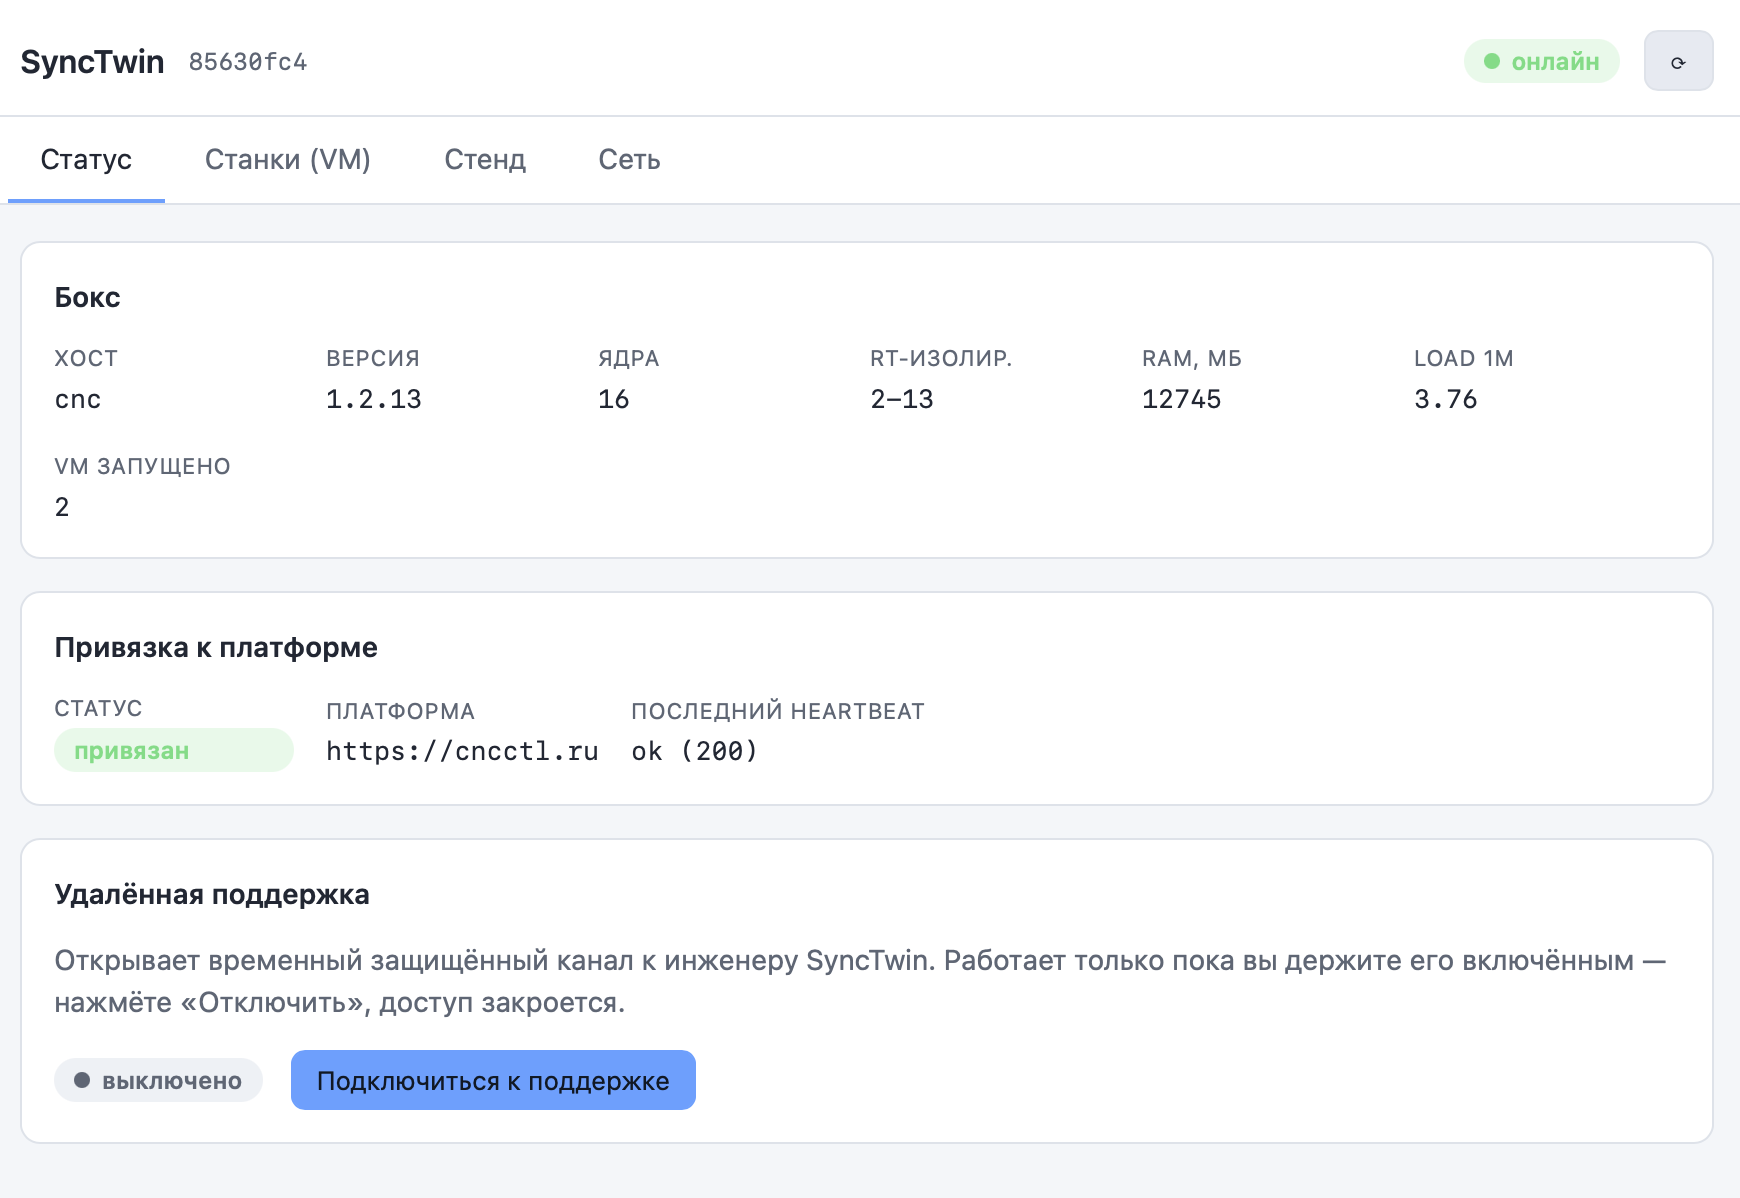Image resolution: width=1740 pixels, height=1198 pixels.
Task: Click the host value cnc
Action: click(x=78, y=400)
